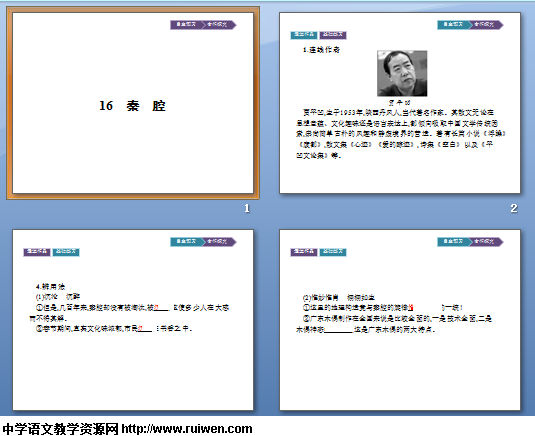Screen dimensions: 535x436
Task: Click the small purple section button on slide 2
Action: pyautogui.click(x=333, y=35)
